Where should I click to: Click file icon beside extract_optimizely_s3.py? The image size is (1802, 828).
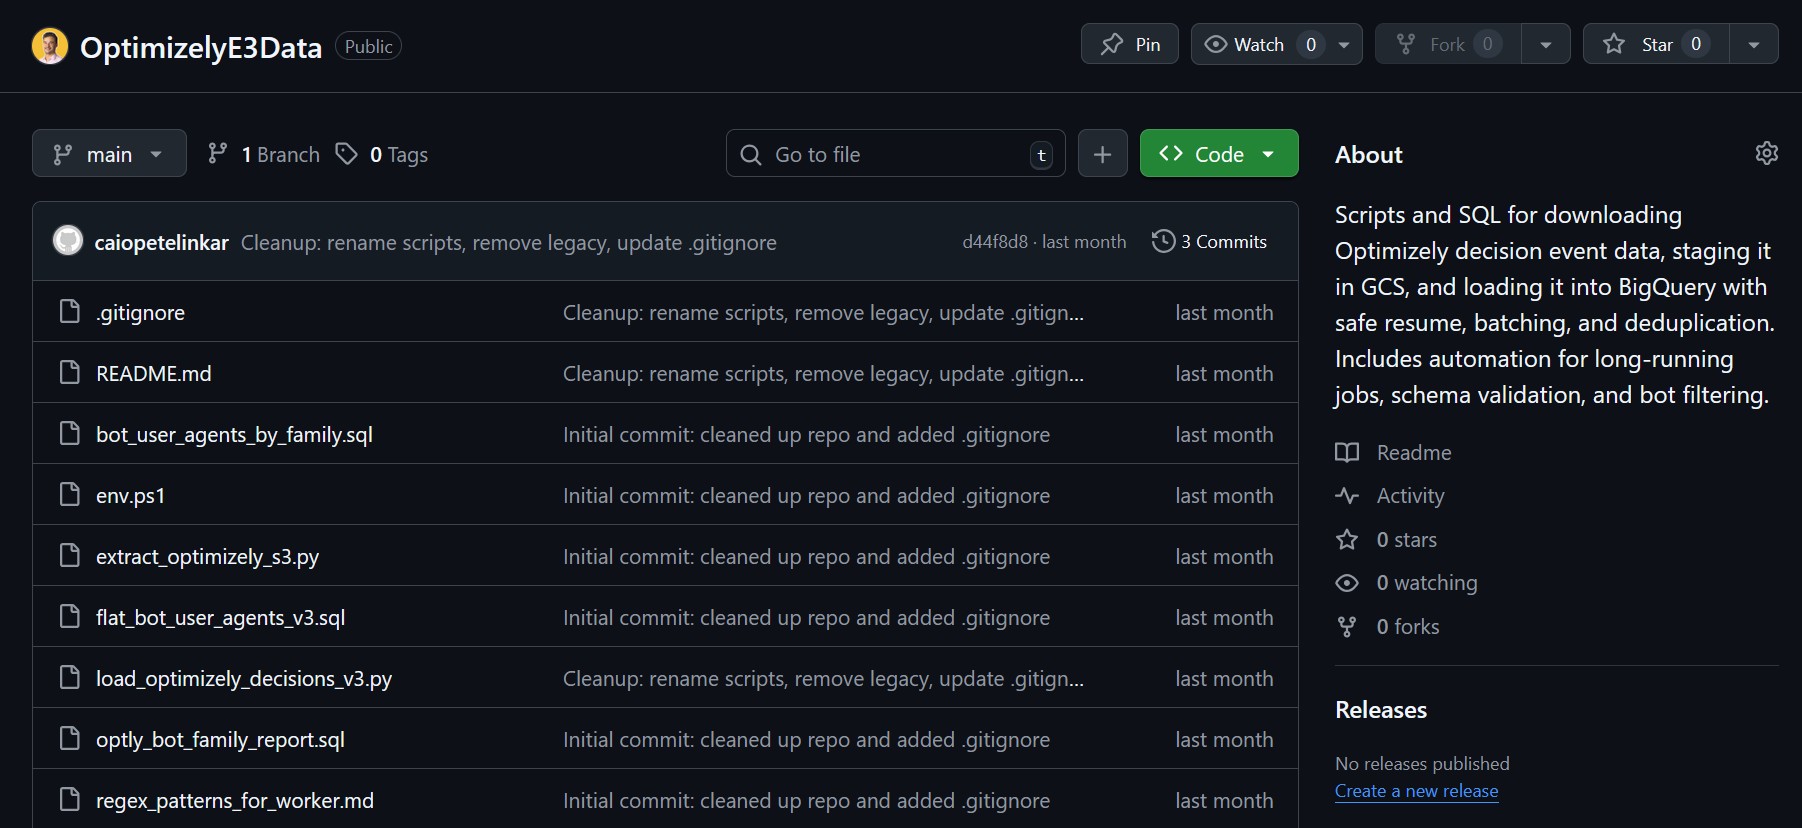[x=69, y=556]
